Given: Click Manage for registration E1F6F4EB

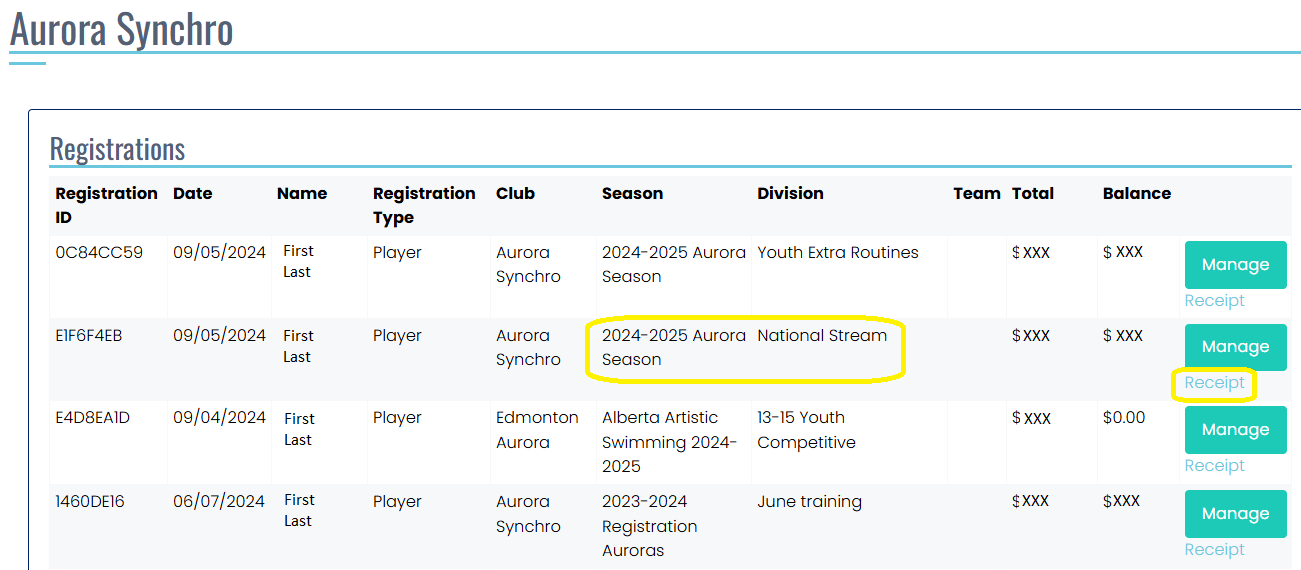Looking at the screenshot, I should (1235, 347).
